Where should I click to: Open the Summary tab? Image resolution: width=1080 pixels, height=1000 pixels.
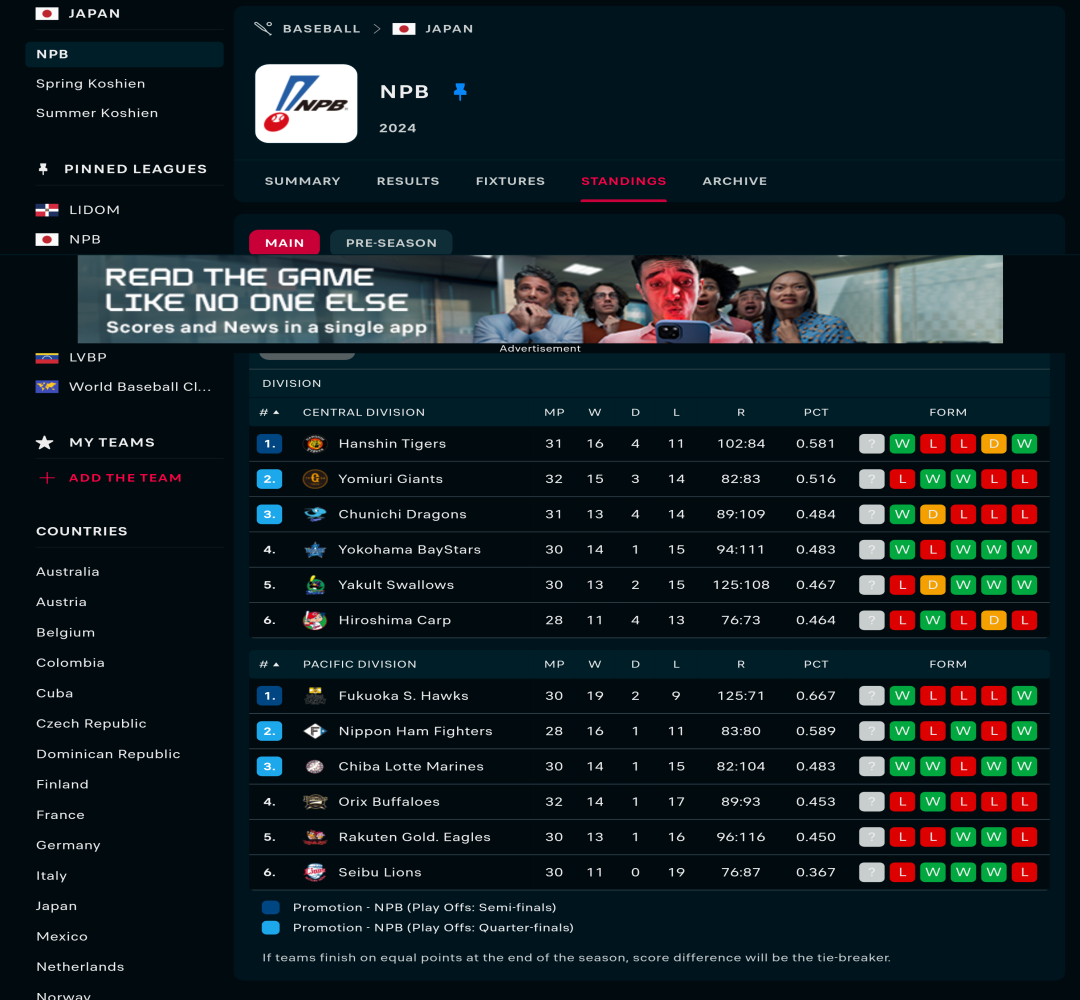pyautogui.click(x=302, y=181)
